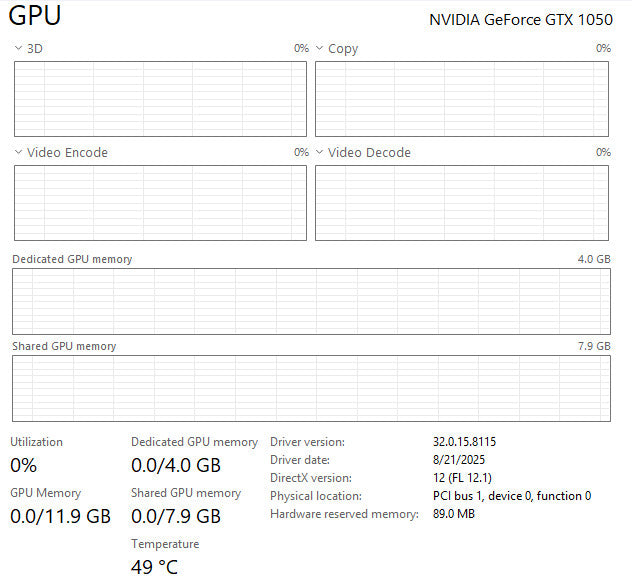
Task: Click inside the 3D usage graph
Action: [160, 99]
